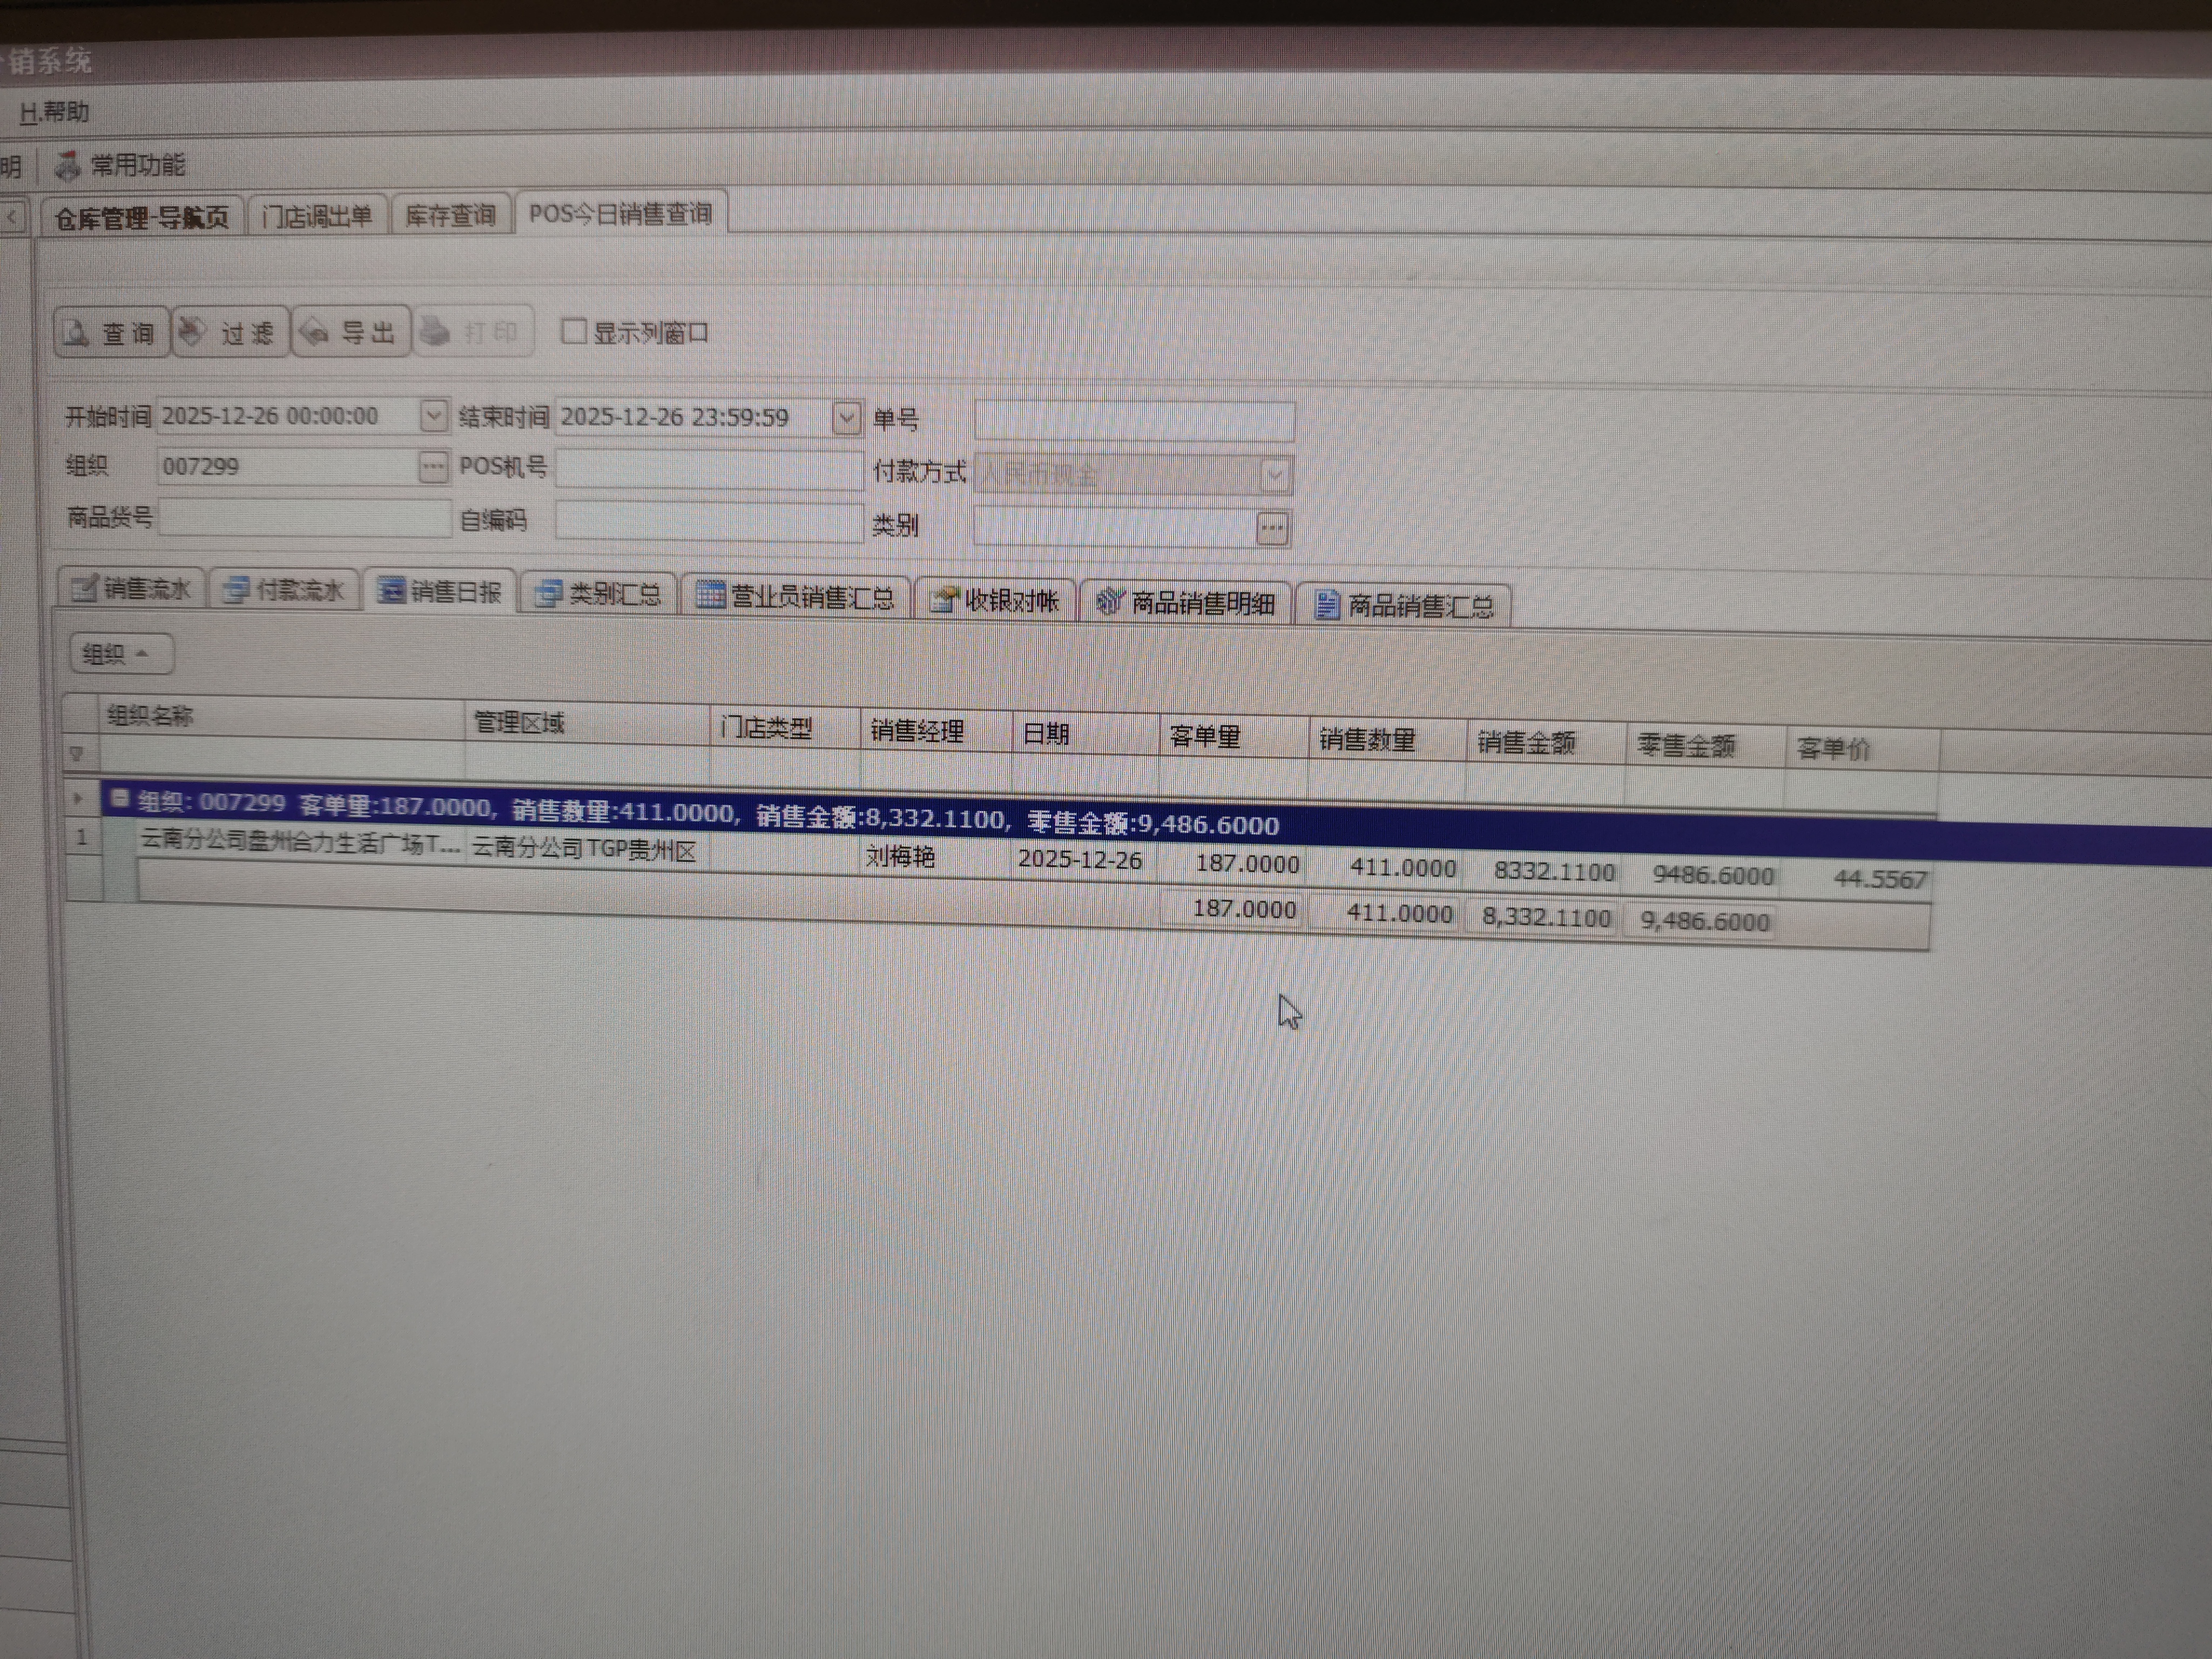Open the 商品销售汇总 tab

tap(1404, 606)
